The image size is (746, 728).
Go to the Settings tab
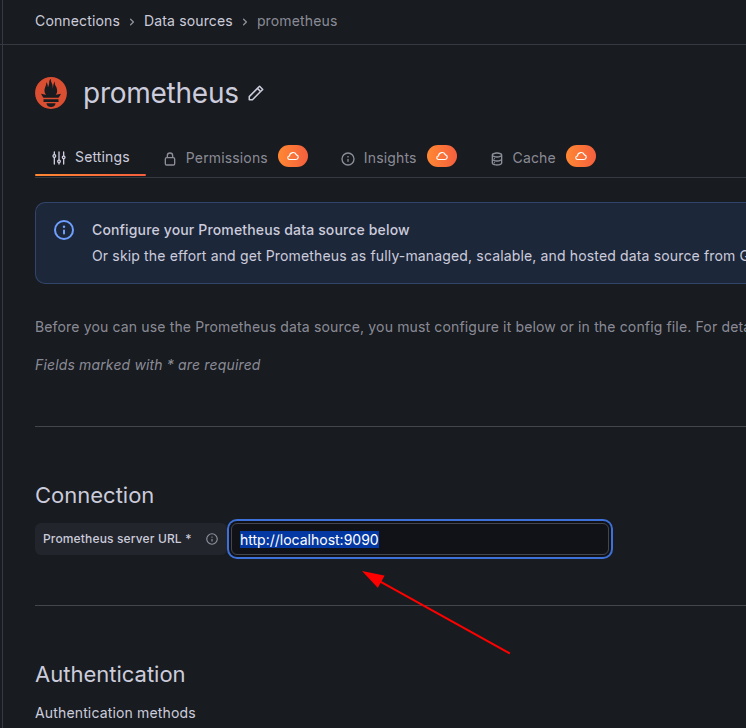click(x=90, y=157)
